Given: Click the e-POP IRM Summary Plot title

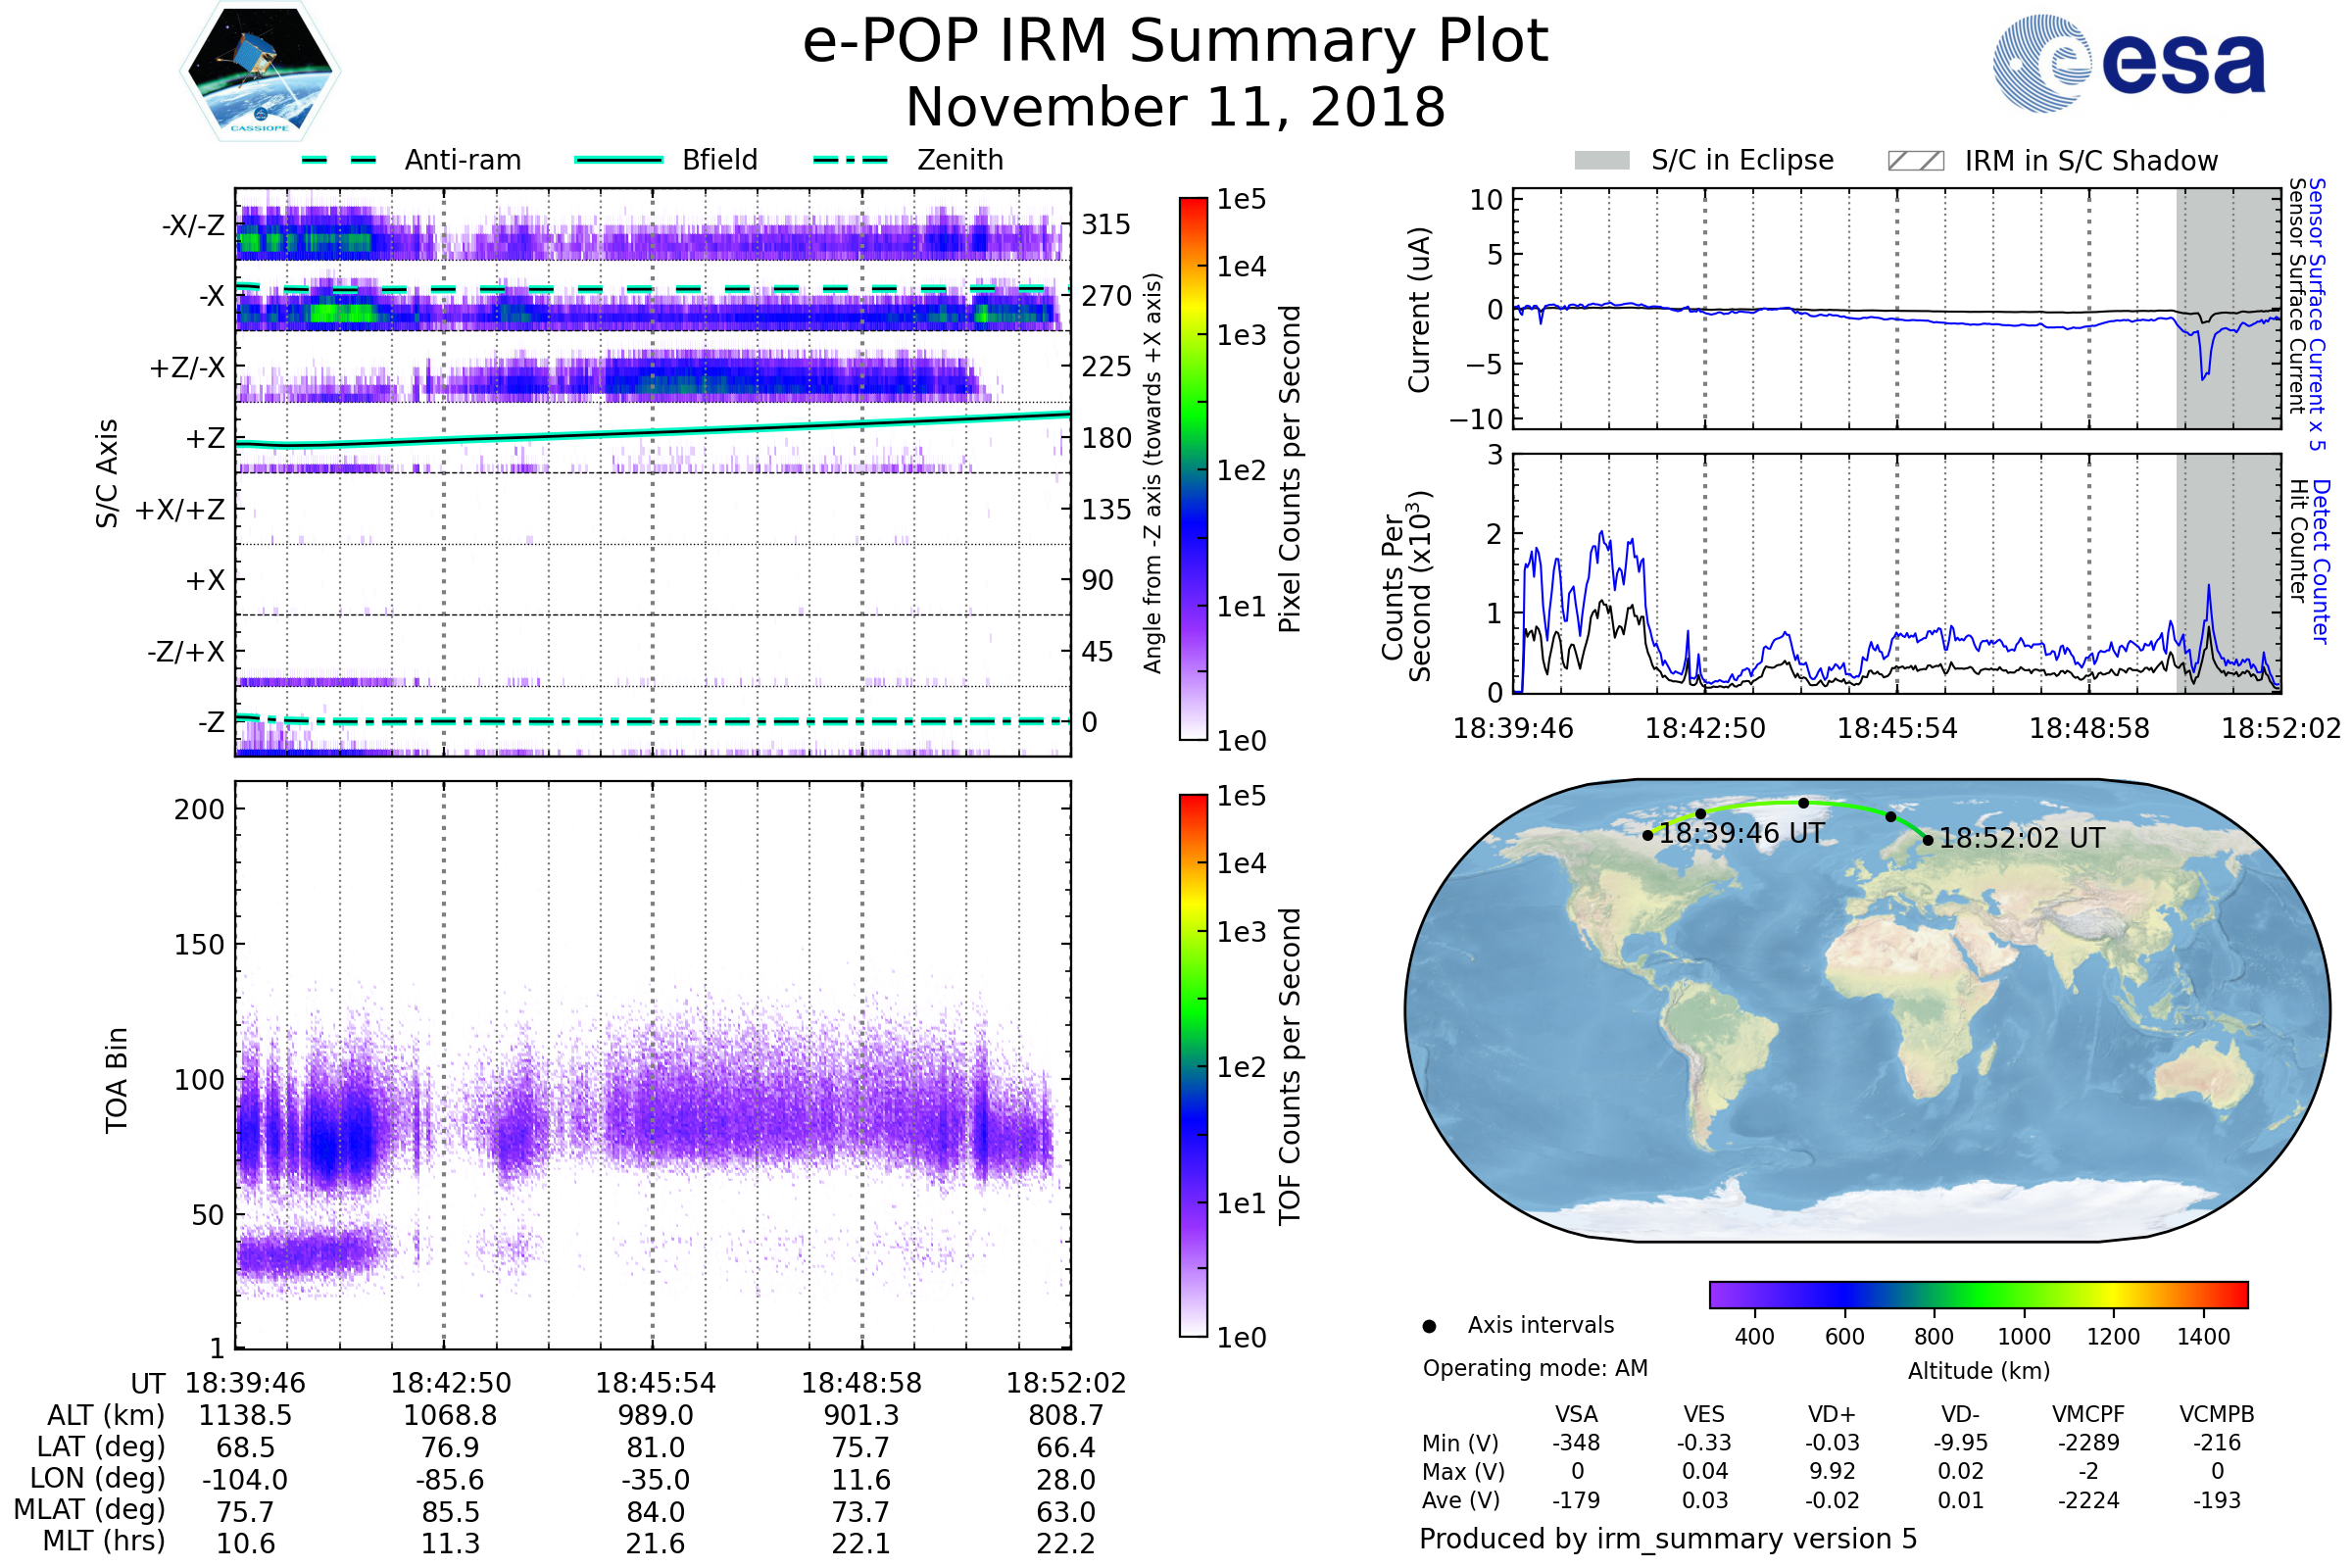Looking at the screenshot, I should click(1175, 42).
